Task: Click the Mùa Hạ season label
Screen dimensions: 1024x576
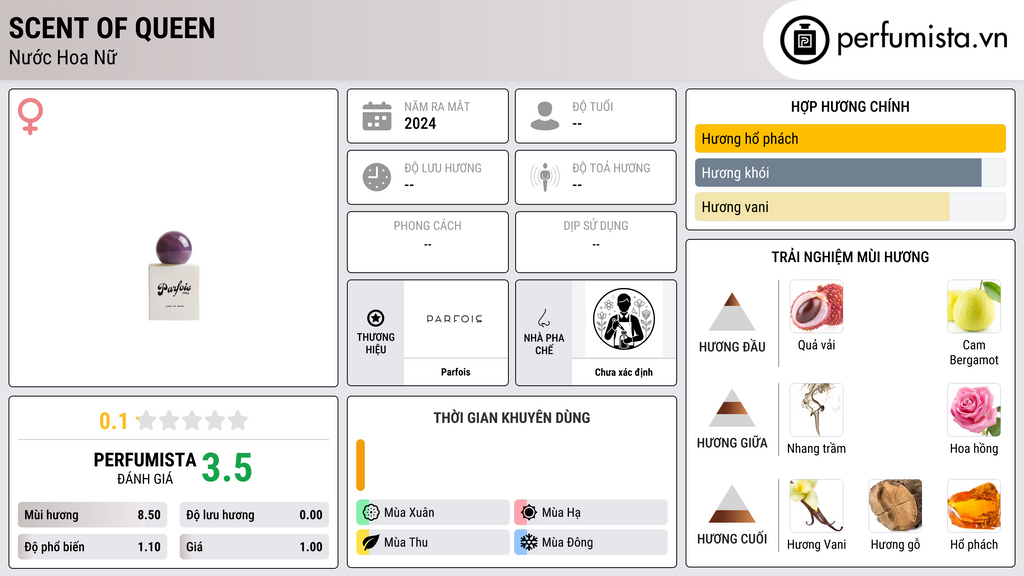Action: click(x=561, y=513)
